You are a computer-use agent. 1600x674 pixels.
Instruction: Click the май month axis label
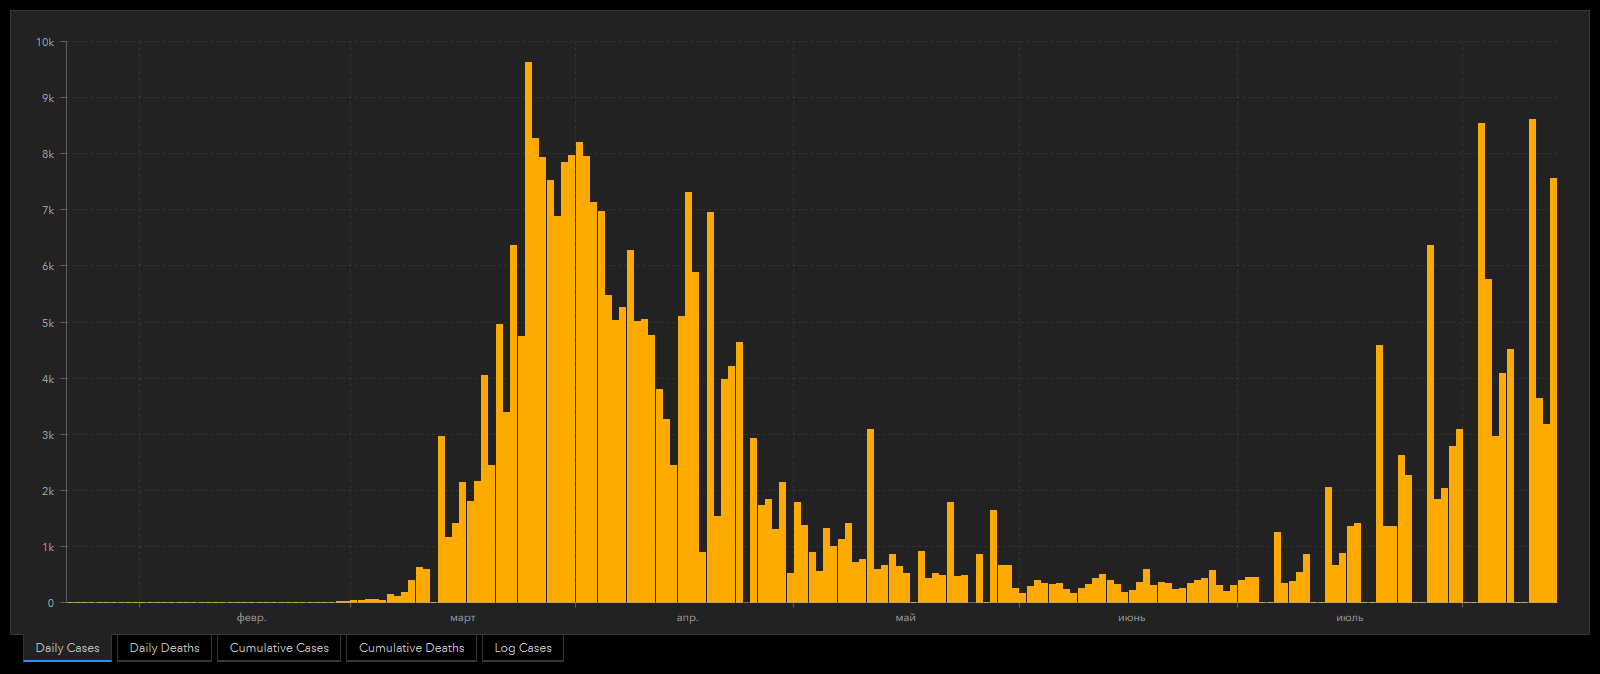point(905,618)
